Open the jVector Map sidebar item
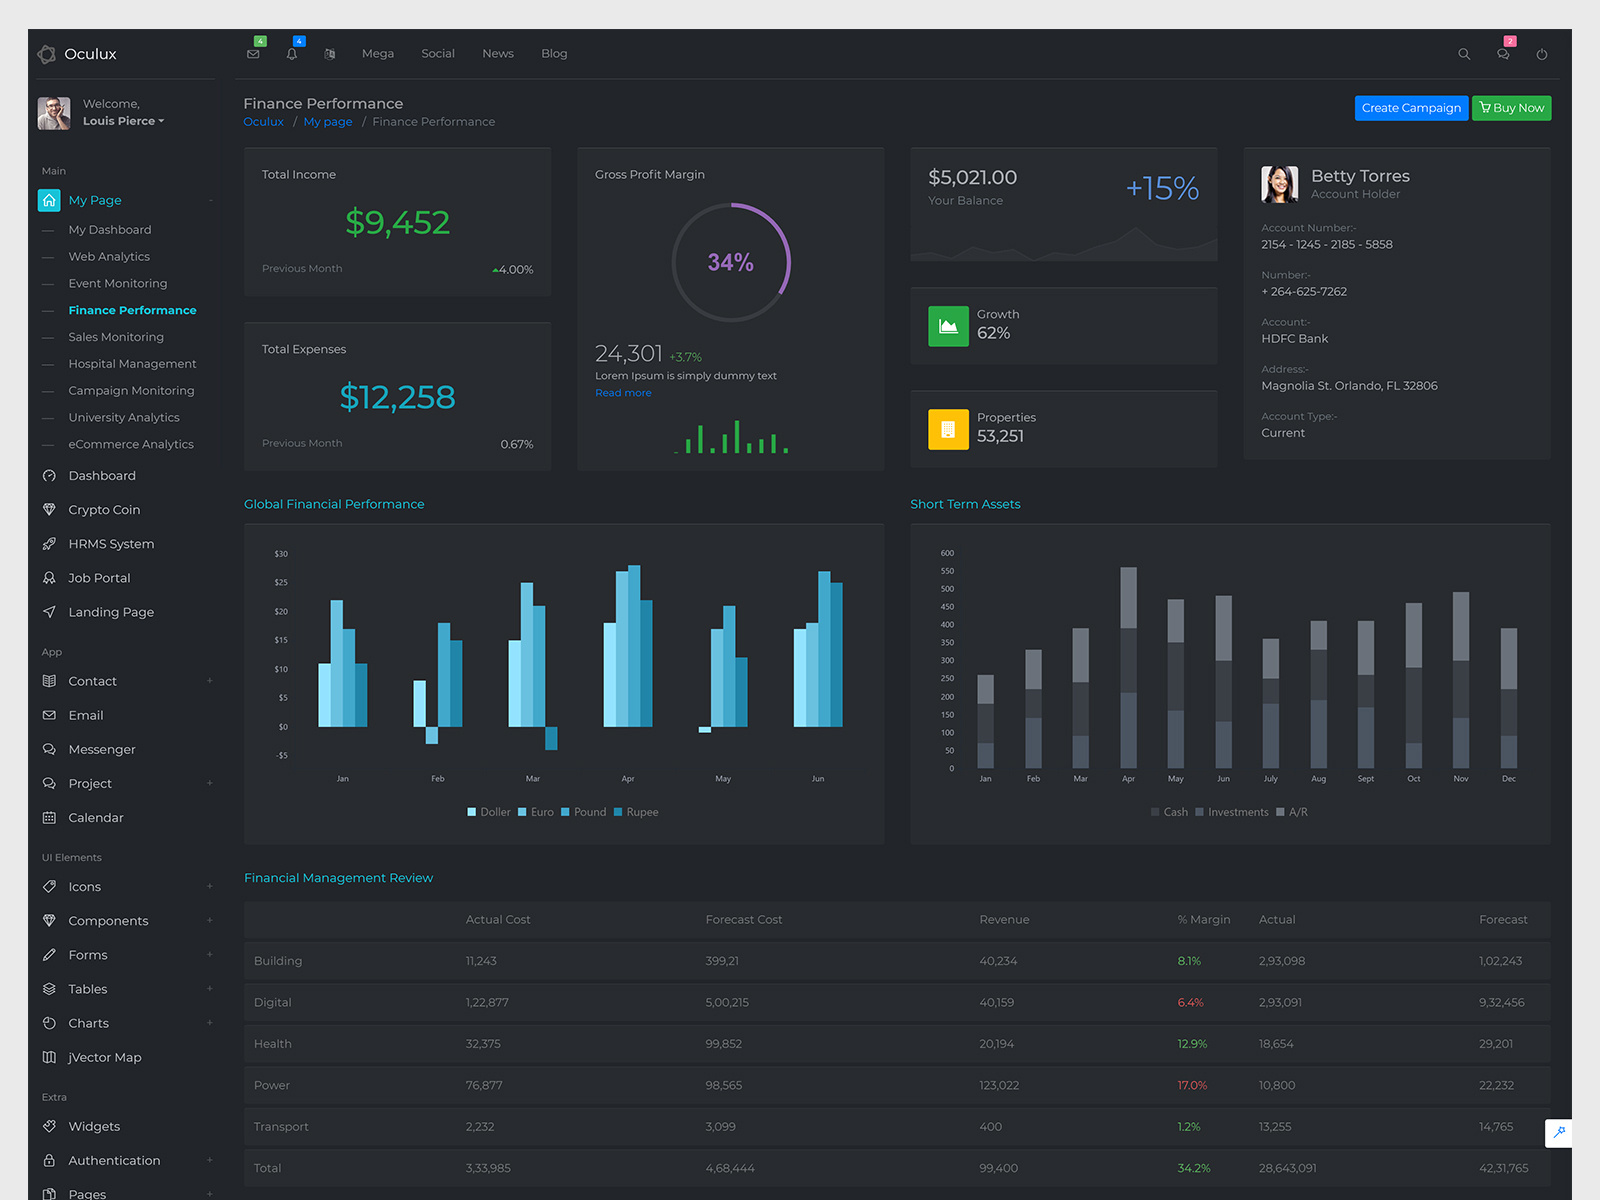Image resolution: width=1600 pixels, height=1200 pixels. (104, 1057)
